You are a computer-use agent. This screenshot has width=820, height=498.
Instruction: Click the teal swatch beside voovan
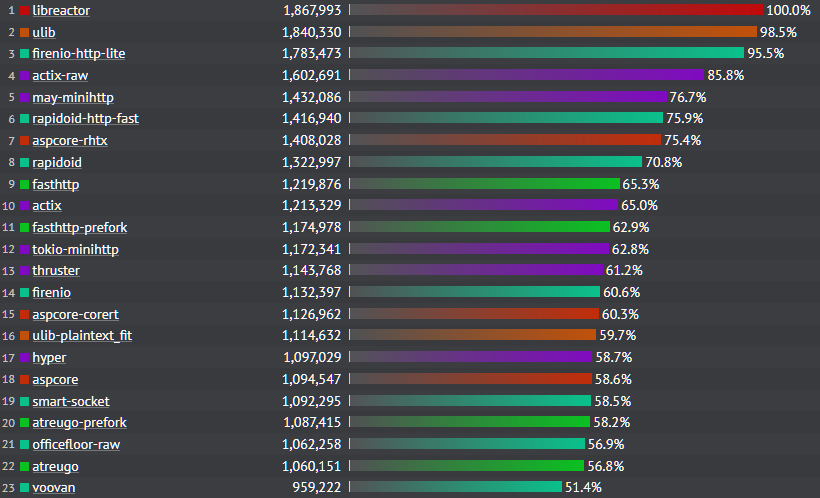(x=24, y=488)
